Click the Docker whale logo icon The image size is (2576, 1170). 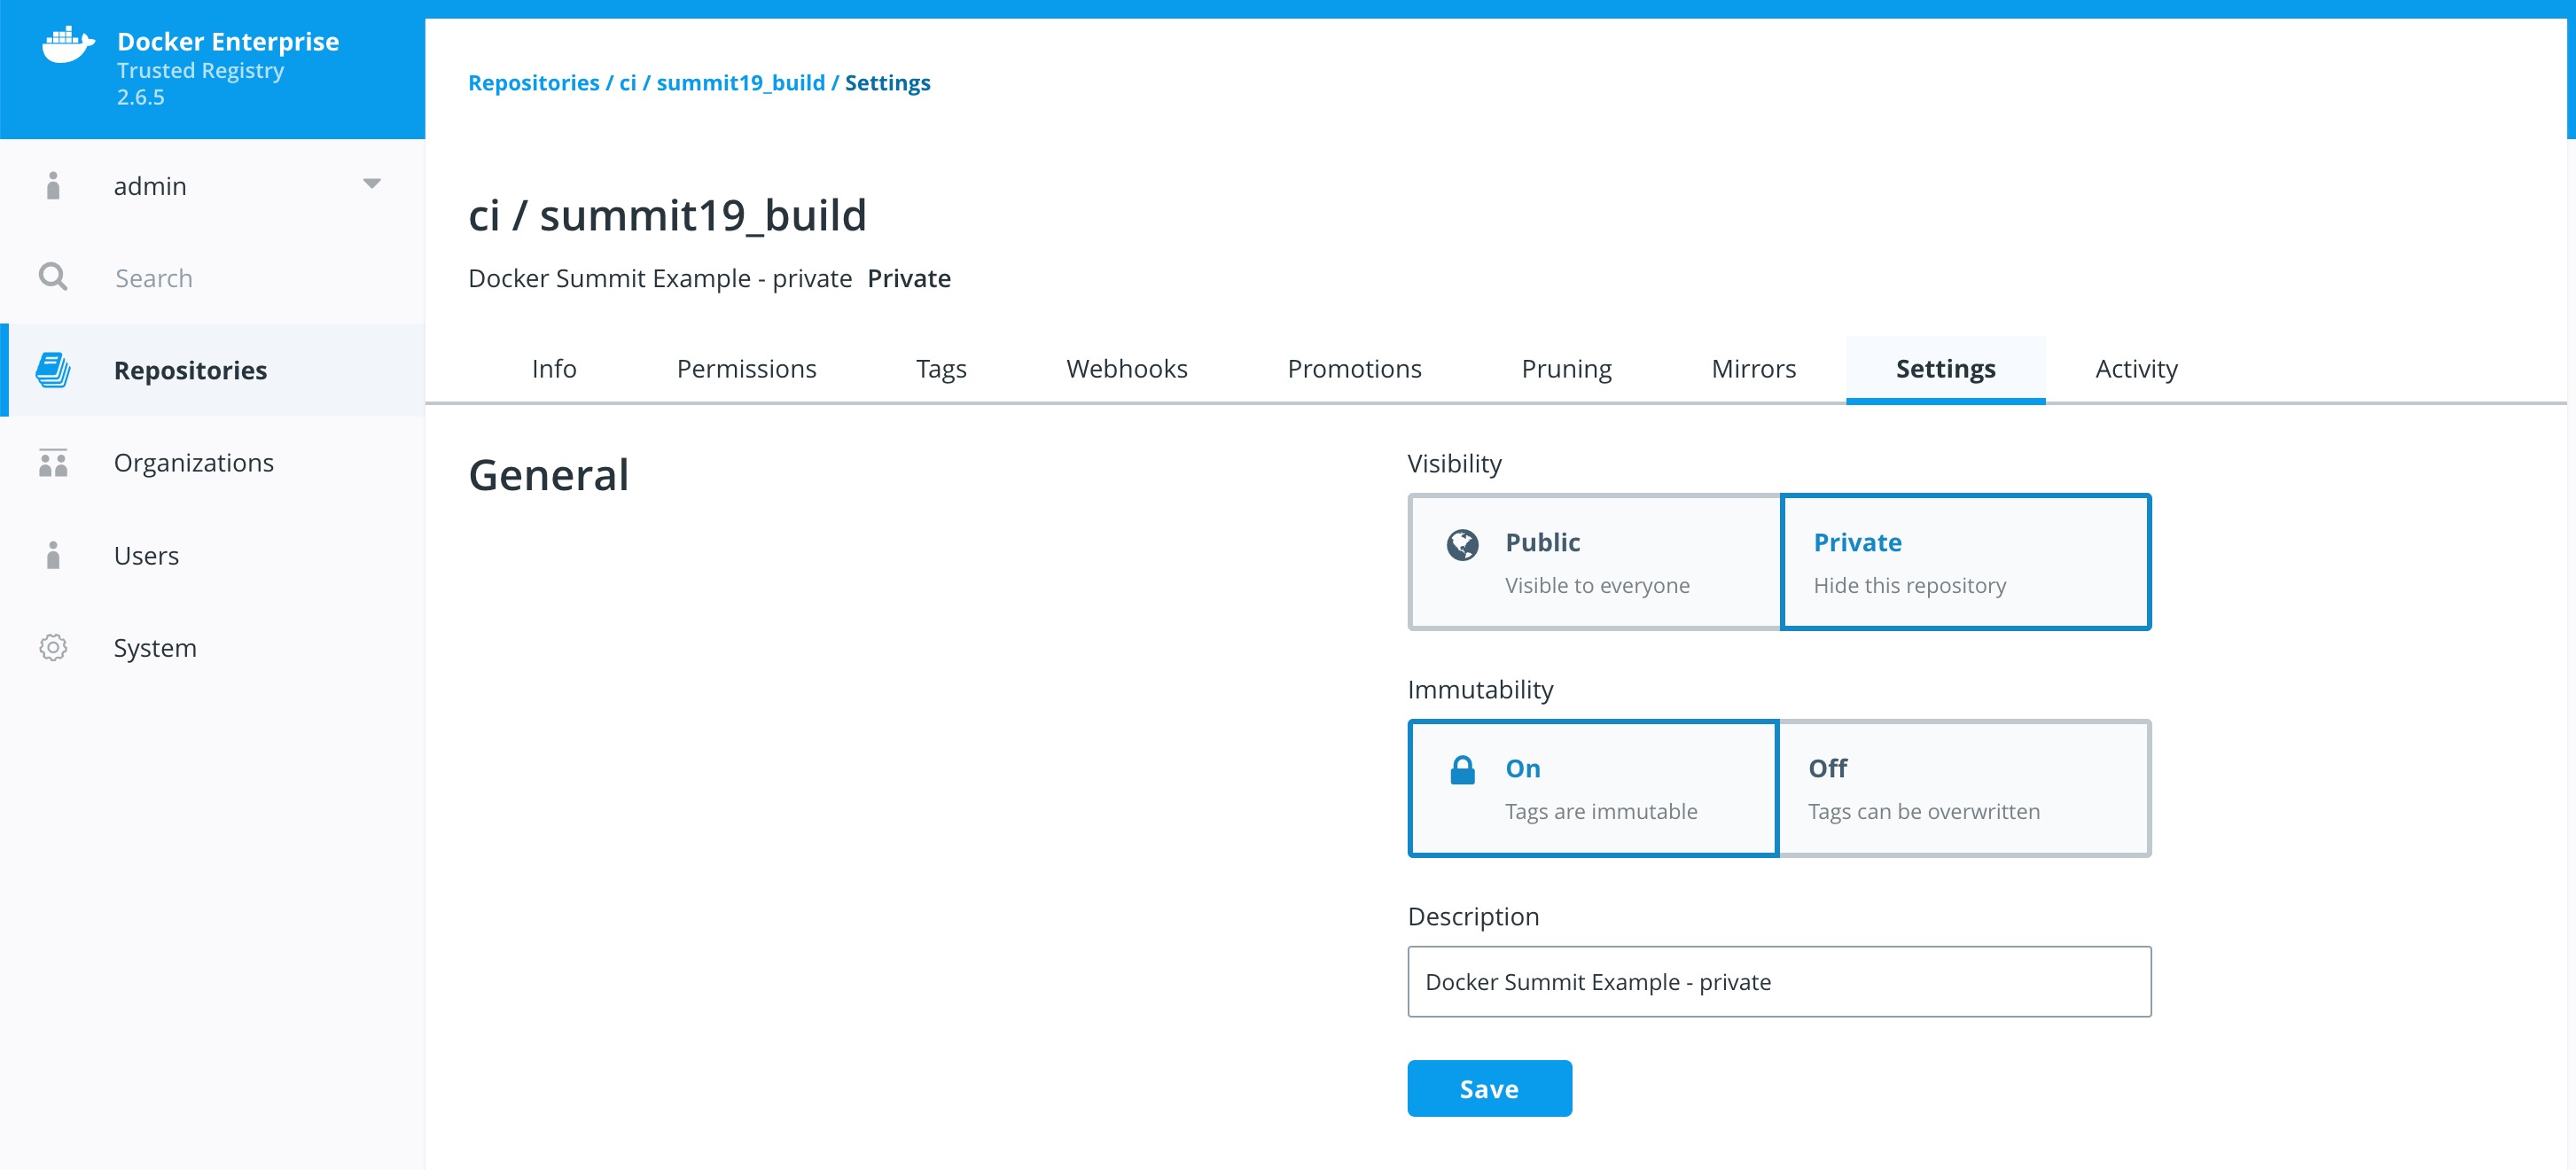click(67, 46)
